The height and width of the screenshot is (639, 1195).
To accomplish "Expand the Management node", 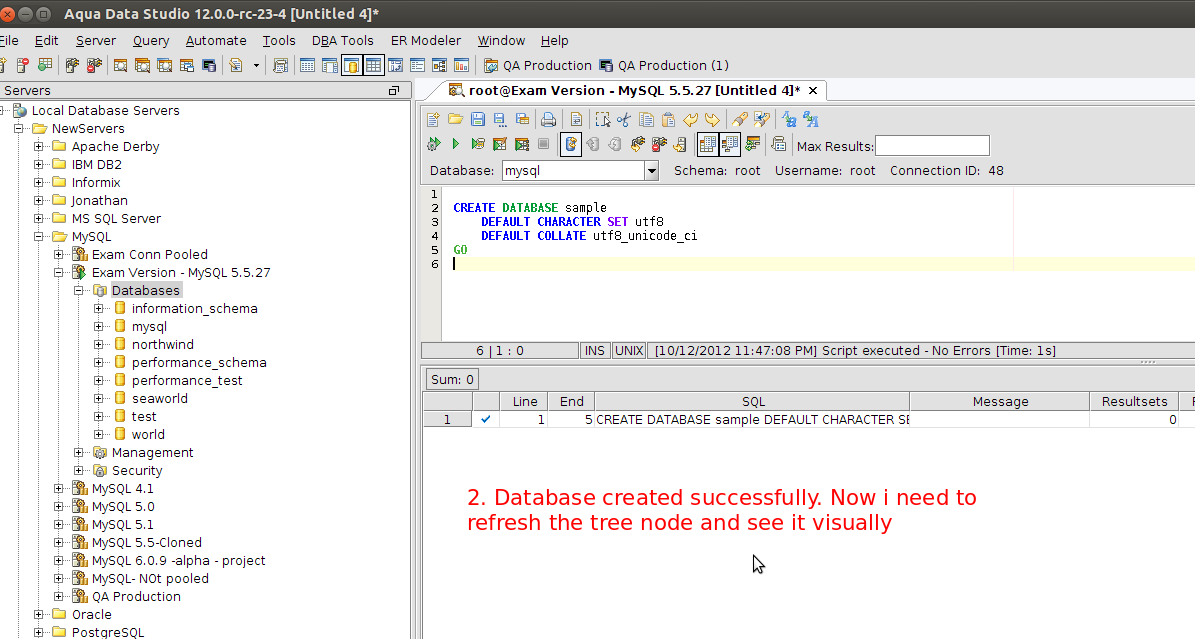I will coord(78,452).
